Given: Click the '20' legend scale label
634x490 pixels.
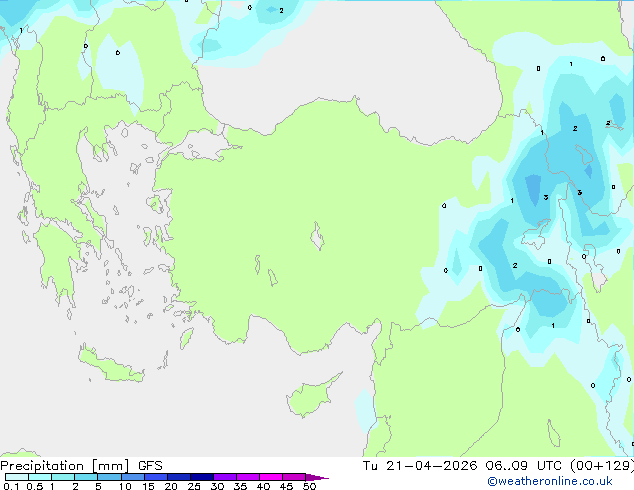Looking at the screenshot, I should pyautogui.click(x=171, y=486).
